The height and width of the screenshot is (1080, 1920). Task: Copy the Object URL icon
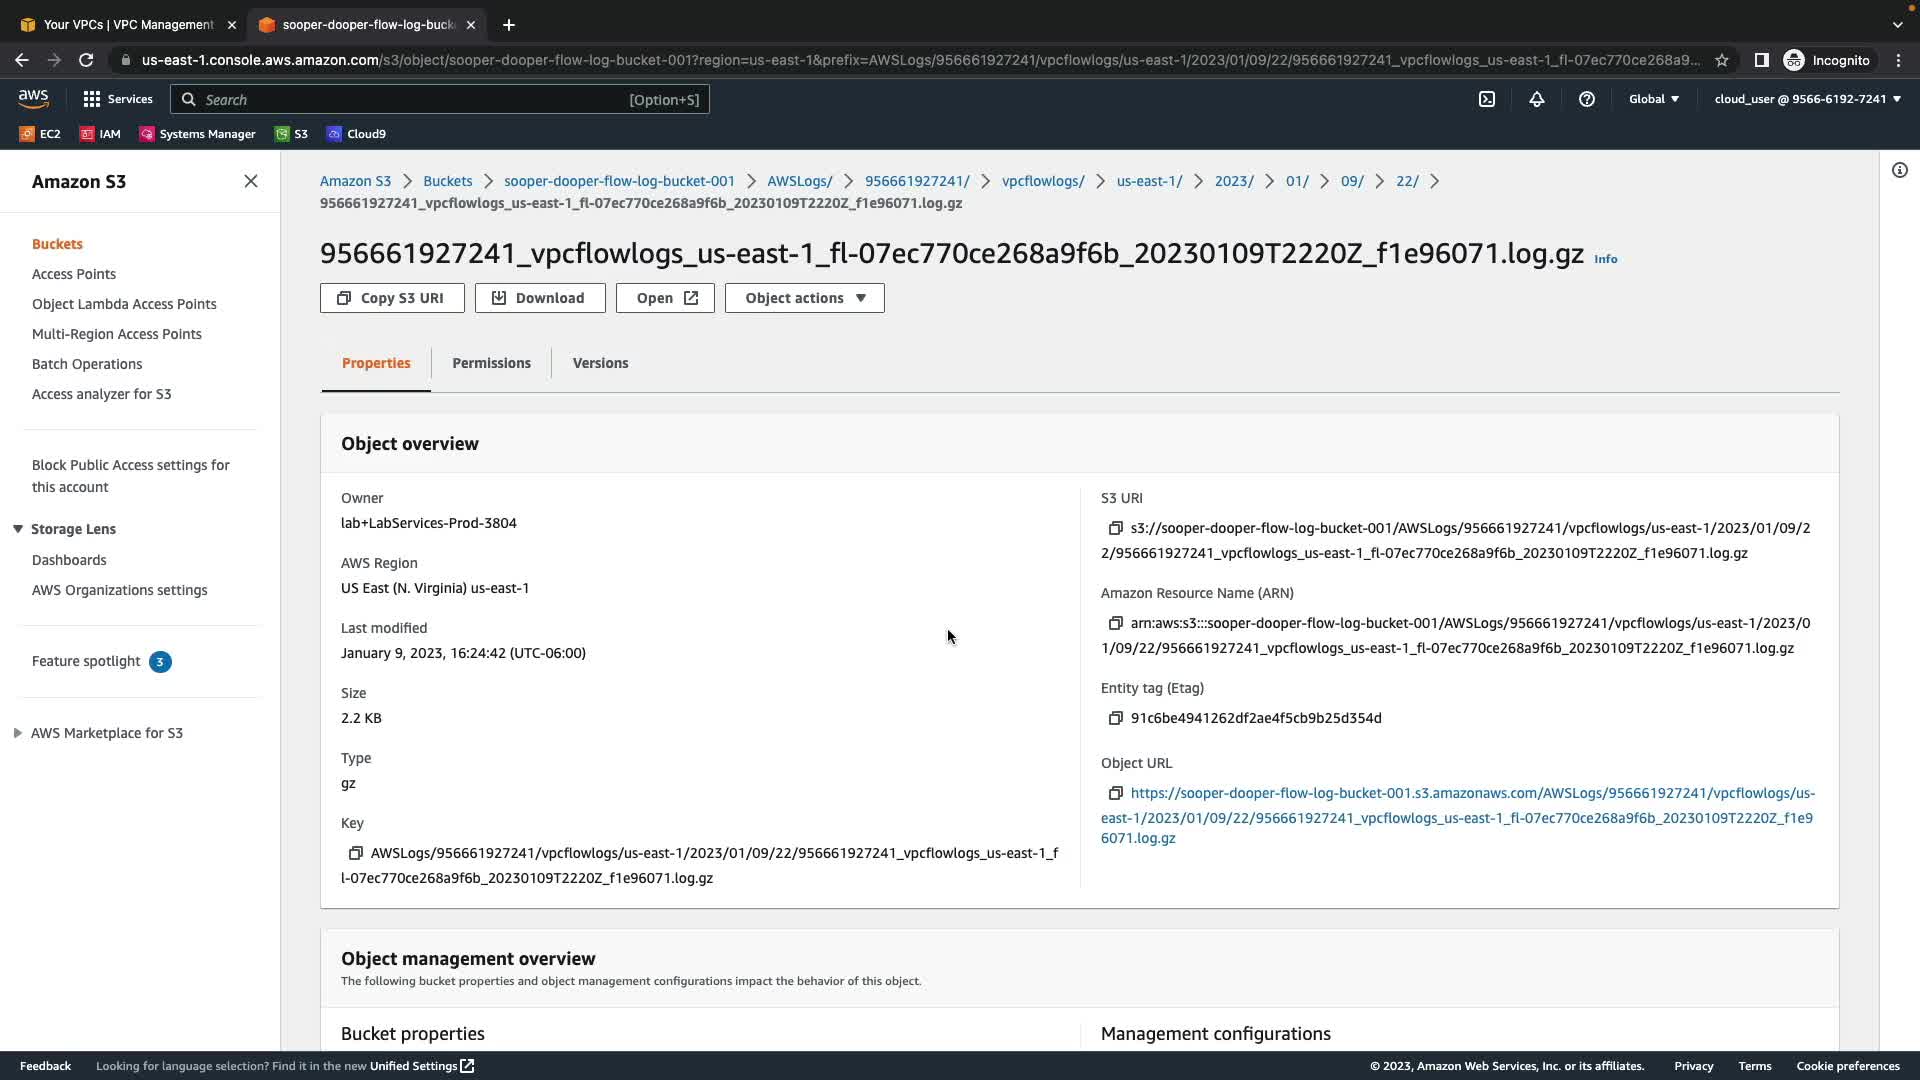[1115, 793]
